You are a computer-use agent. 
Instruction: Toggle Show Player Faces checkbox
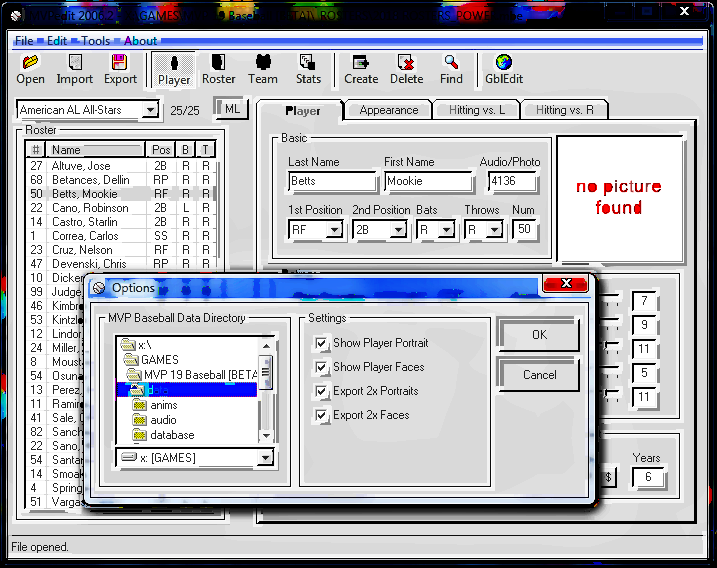tap(321, 367)
